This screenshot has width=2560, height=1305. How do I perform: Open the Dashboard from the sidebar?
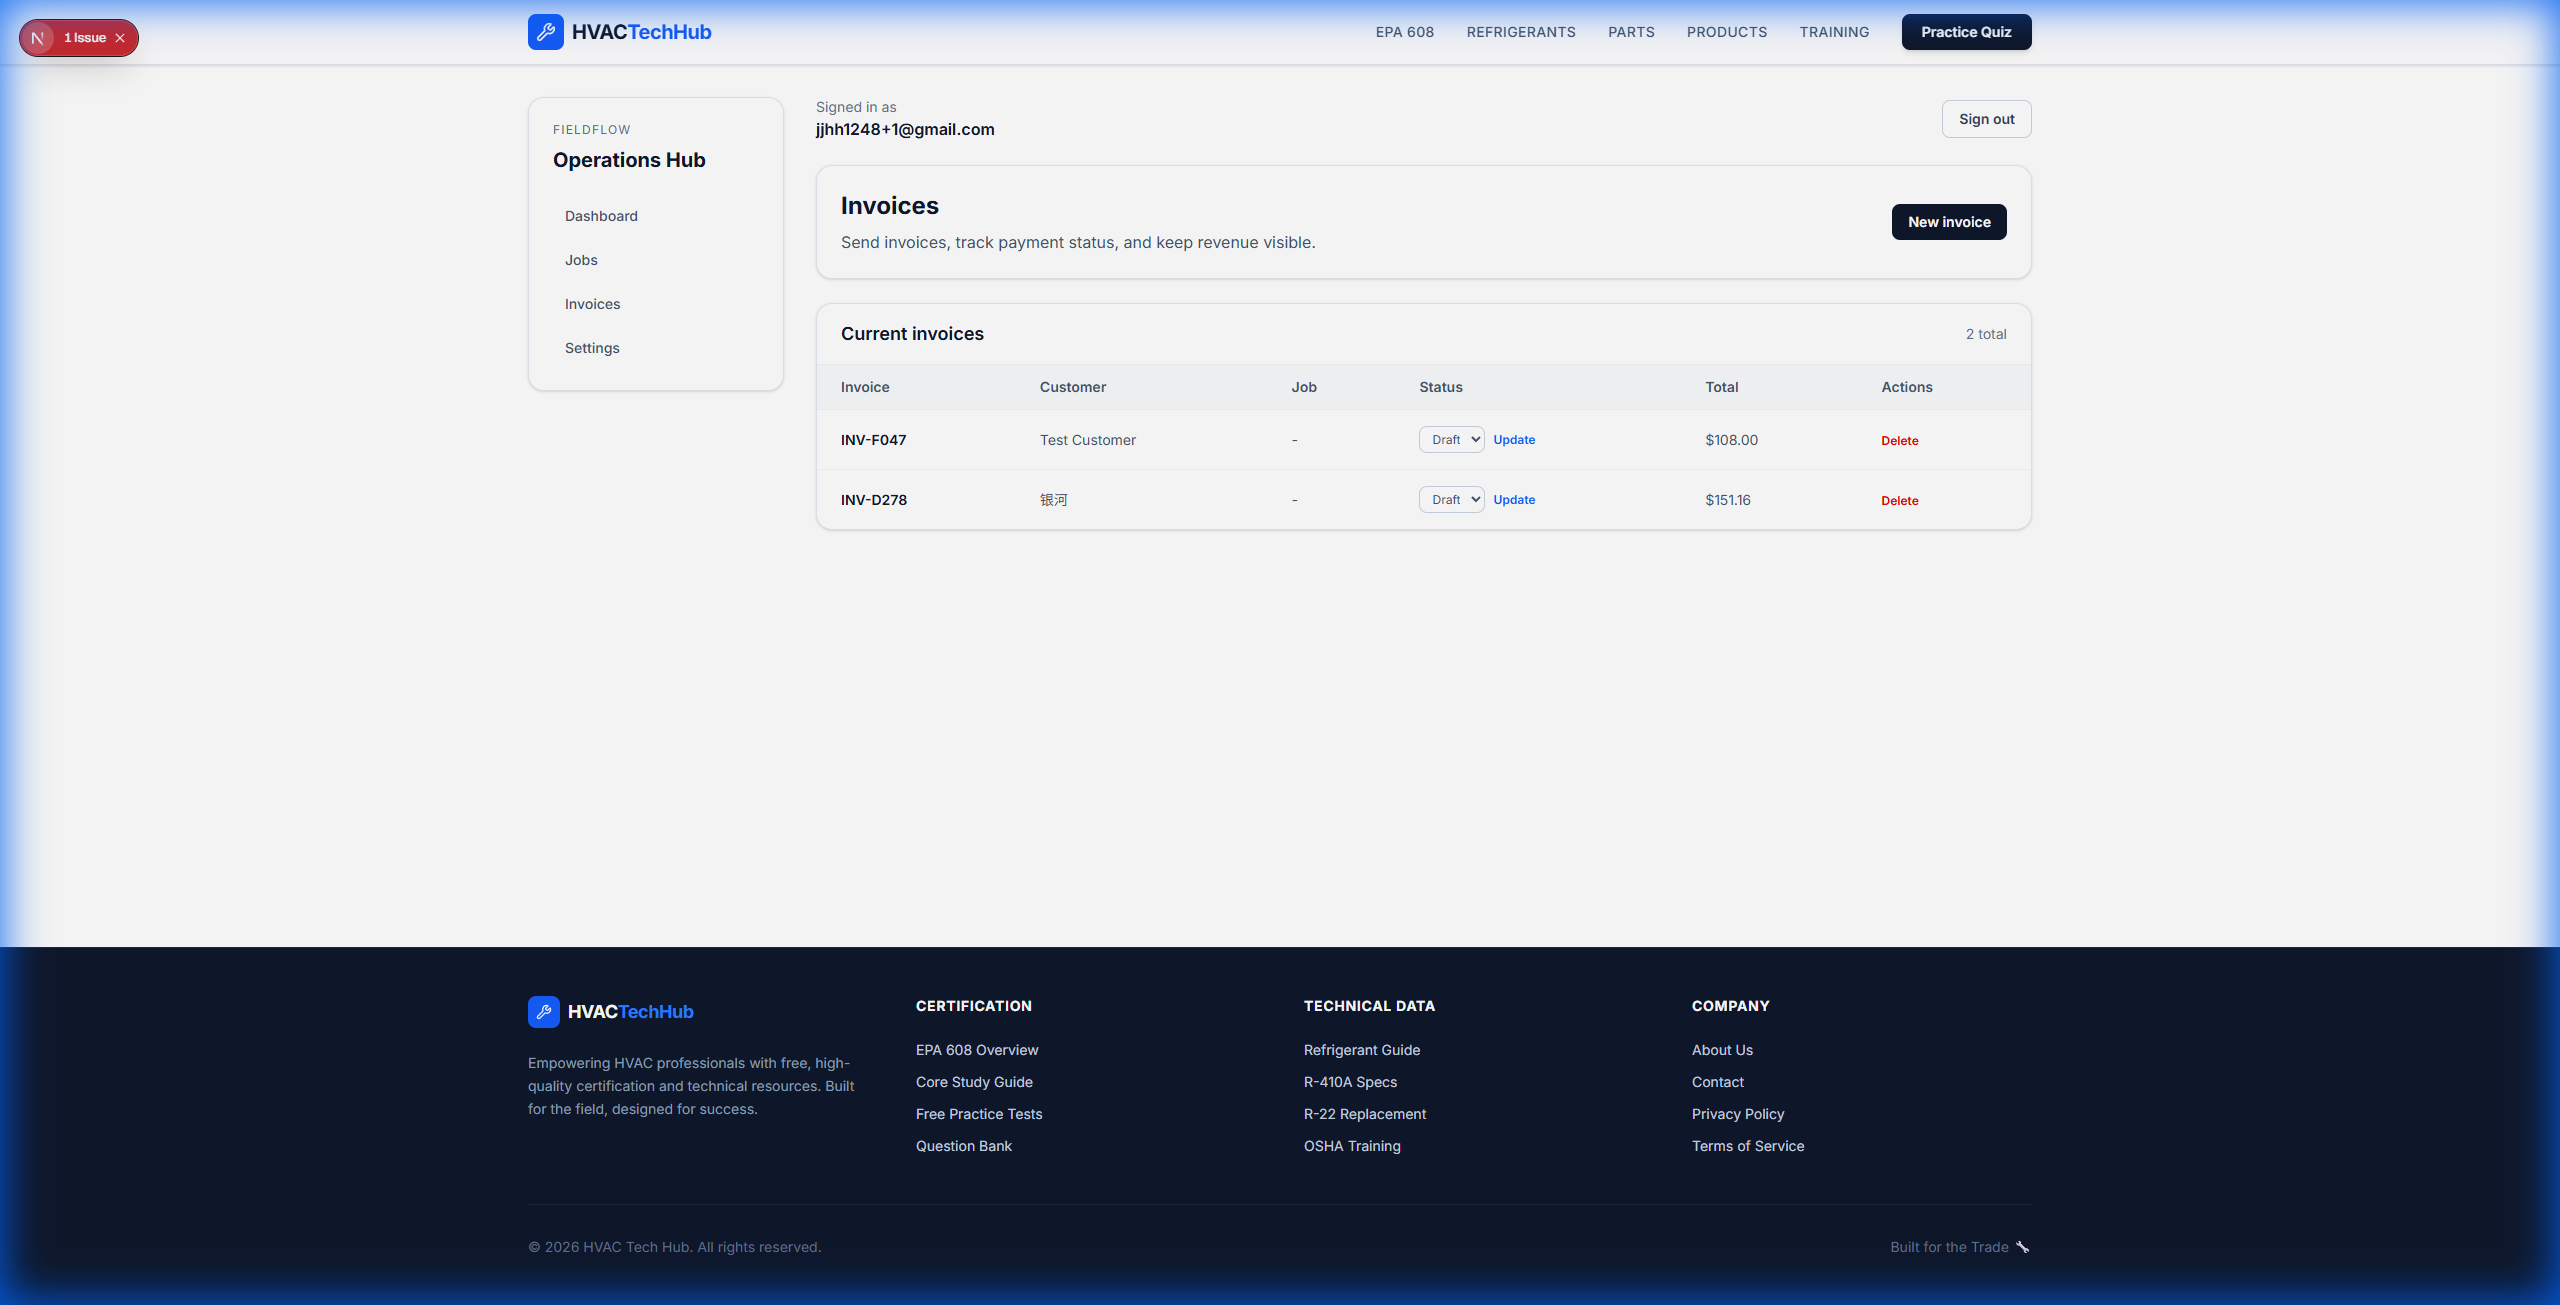(x=601, y=215)
